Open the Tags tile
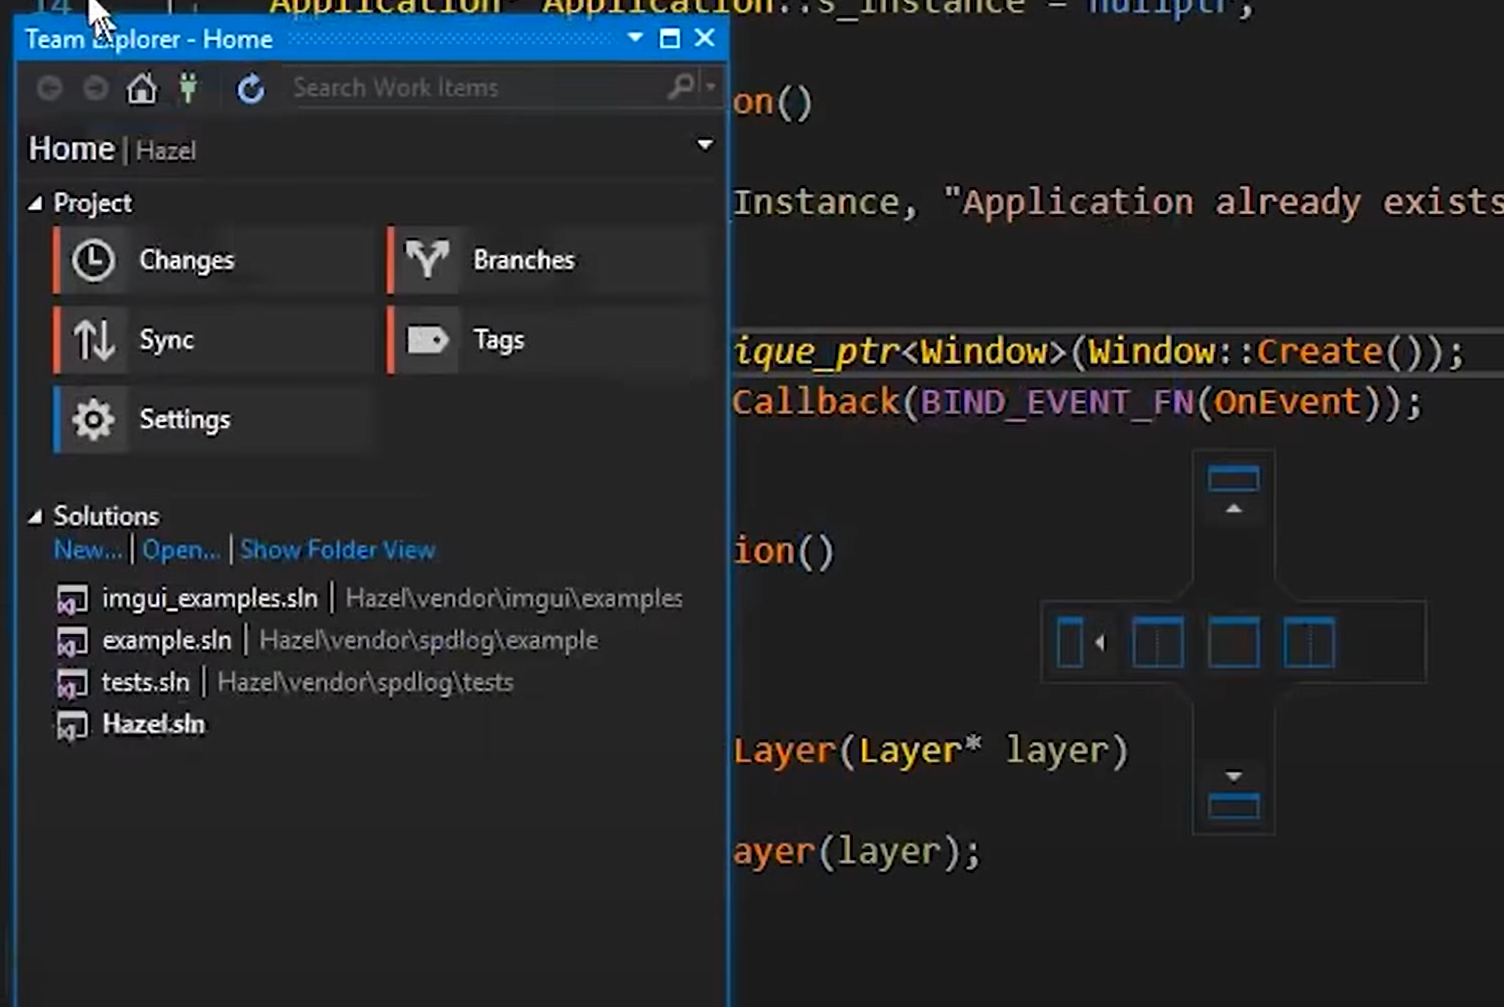Image resolution: width=1504 pixels, height=1007 pixels. 547,340
